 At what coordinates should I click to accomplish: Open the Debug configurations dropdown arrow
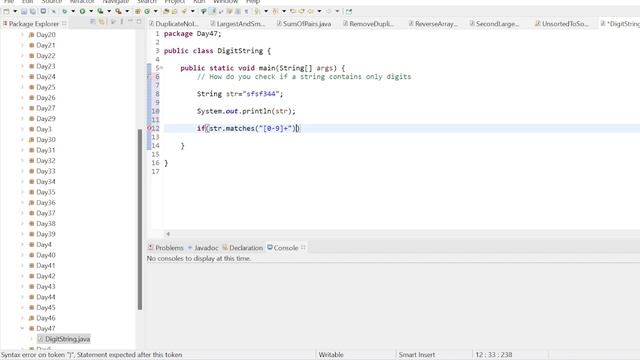click(x=73, y=11)
